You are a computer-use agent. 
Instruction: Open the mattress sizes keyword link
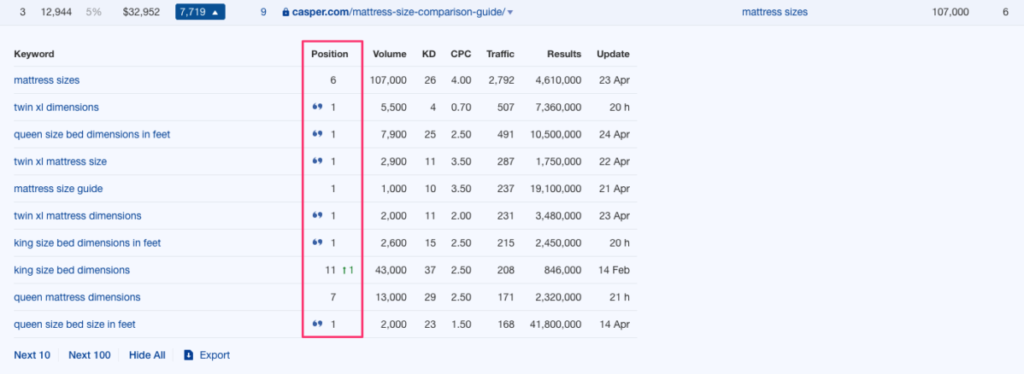coord(47,80)
